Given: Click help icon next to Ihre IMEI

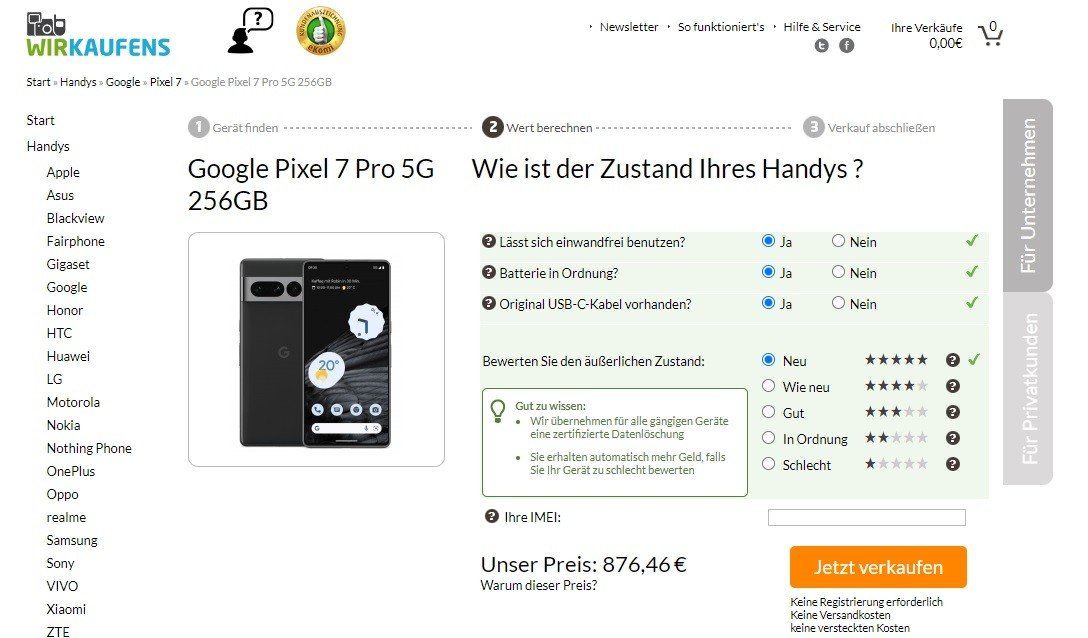Looking at the screenshot, I should (492, 516).
